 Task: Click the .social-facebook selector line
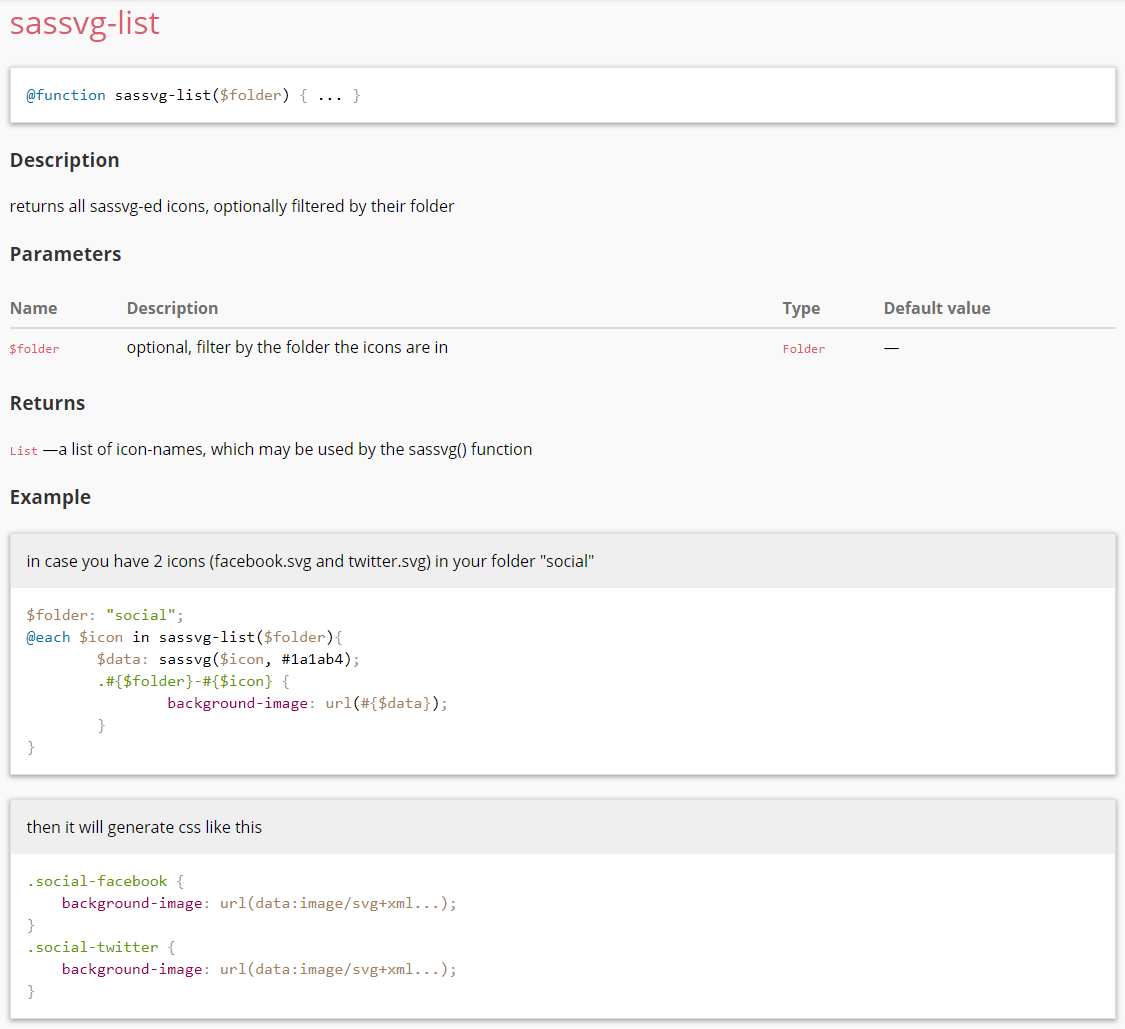coord(105,881)
